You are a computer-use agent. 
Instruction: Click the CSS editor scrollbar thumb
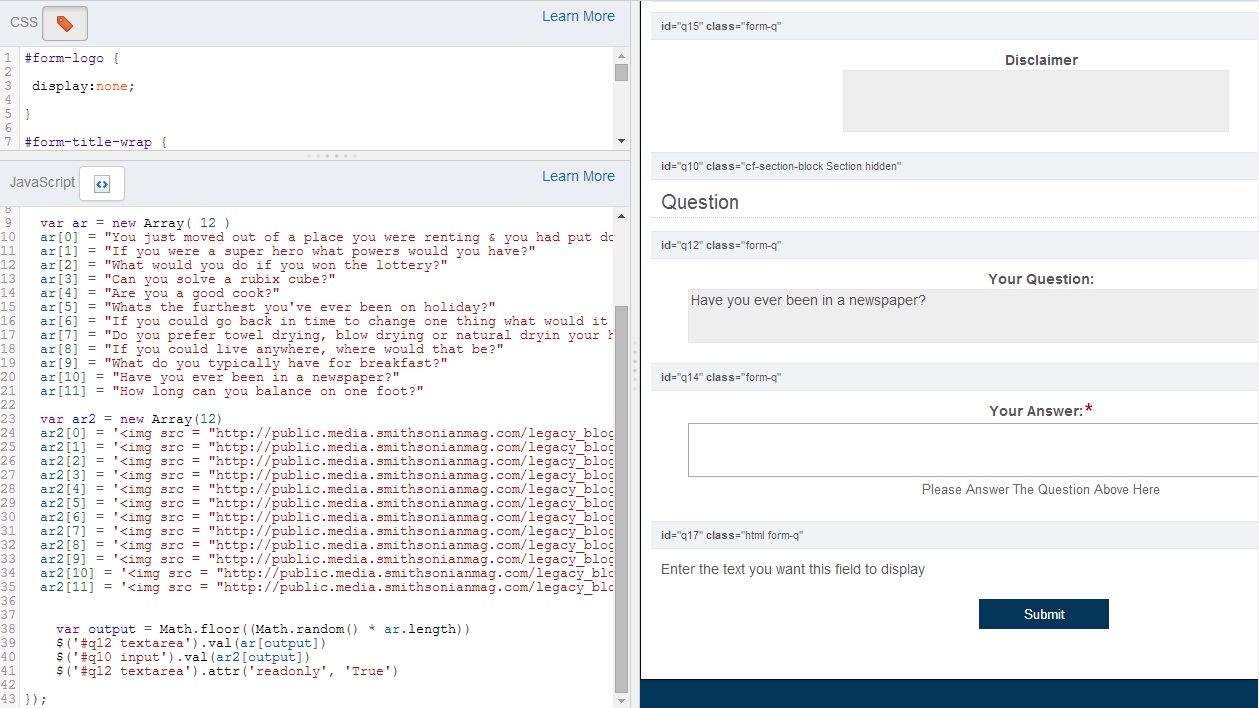(621, 73)
